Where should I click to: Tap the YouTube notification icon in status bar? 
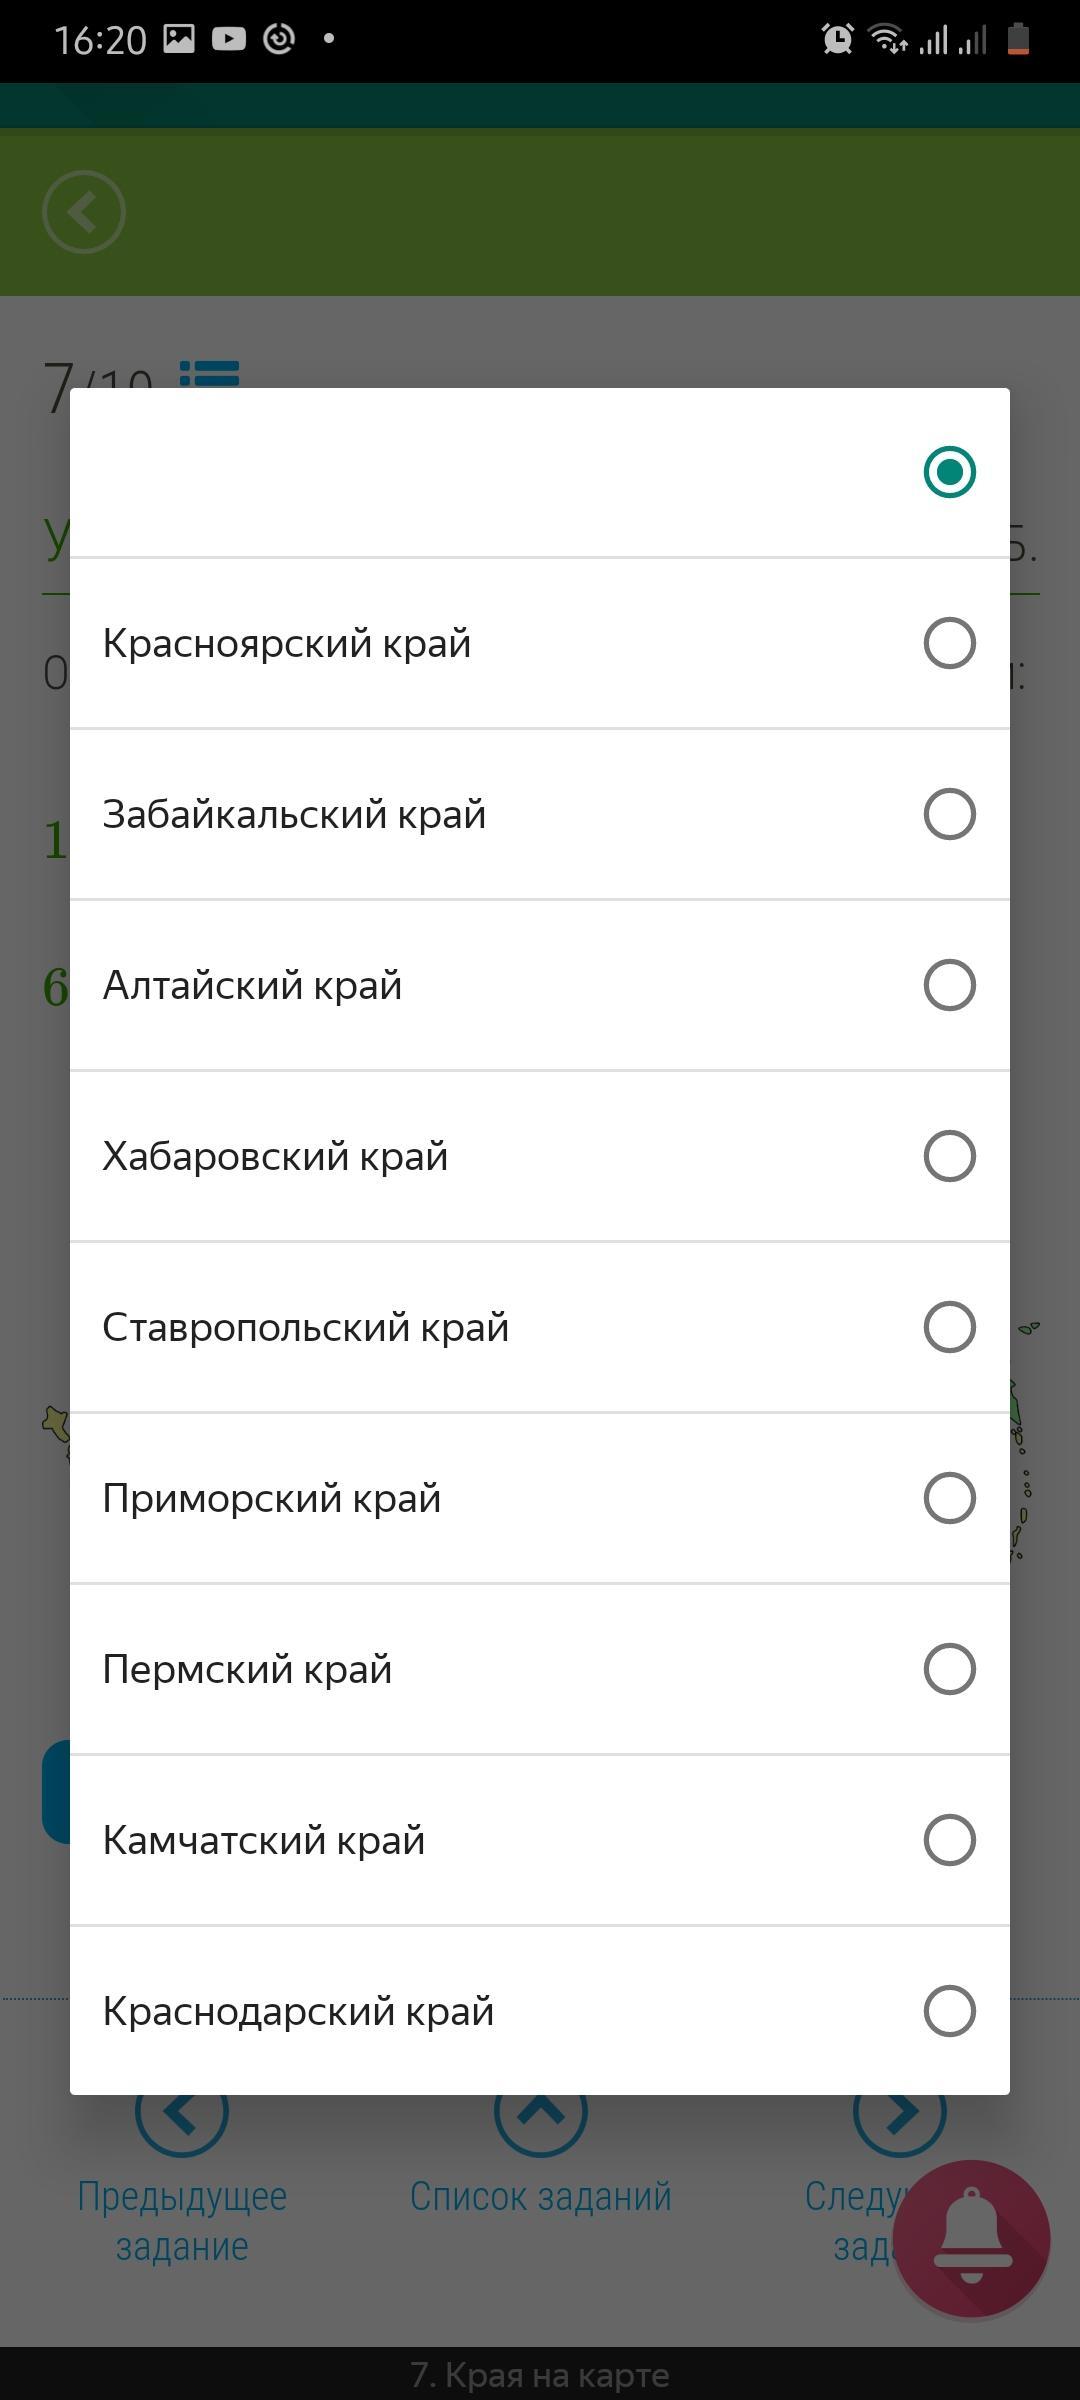[229, 39]
